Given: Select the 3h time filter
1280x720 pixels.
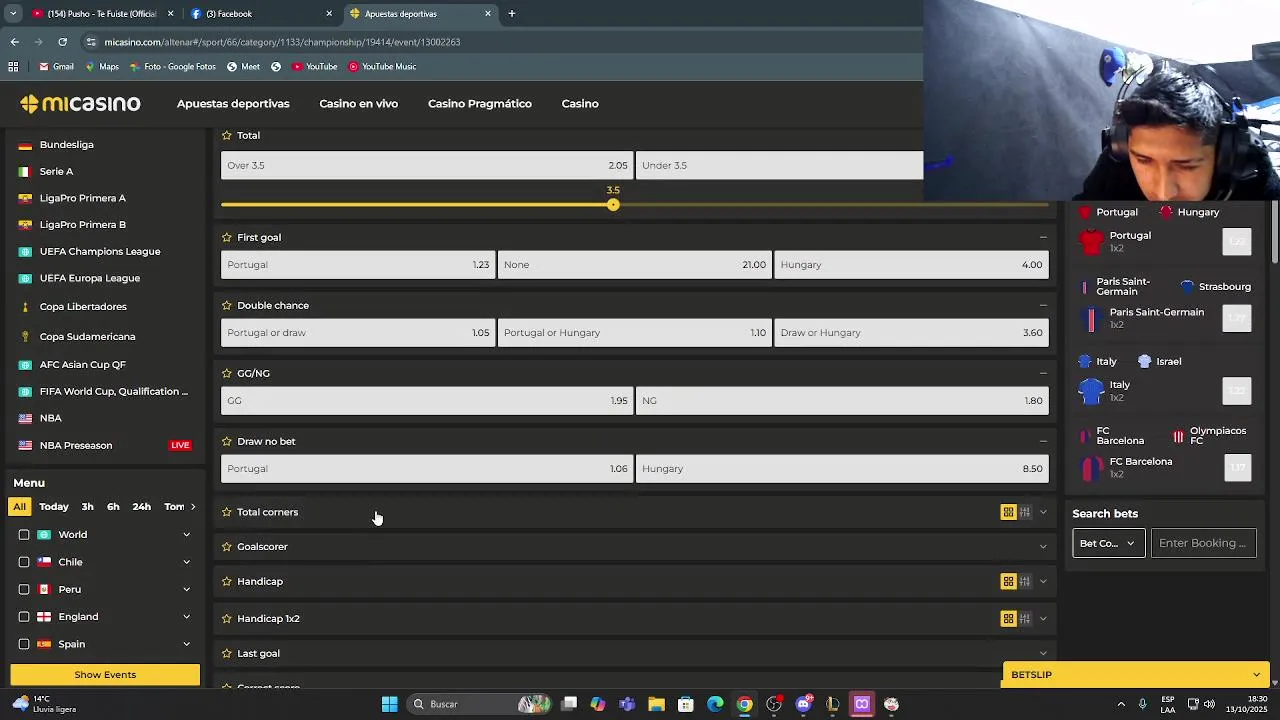Looking at the screenshot, I should point(87,507).
